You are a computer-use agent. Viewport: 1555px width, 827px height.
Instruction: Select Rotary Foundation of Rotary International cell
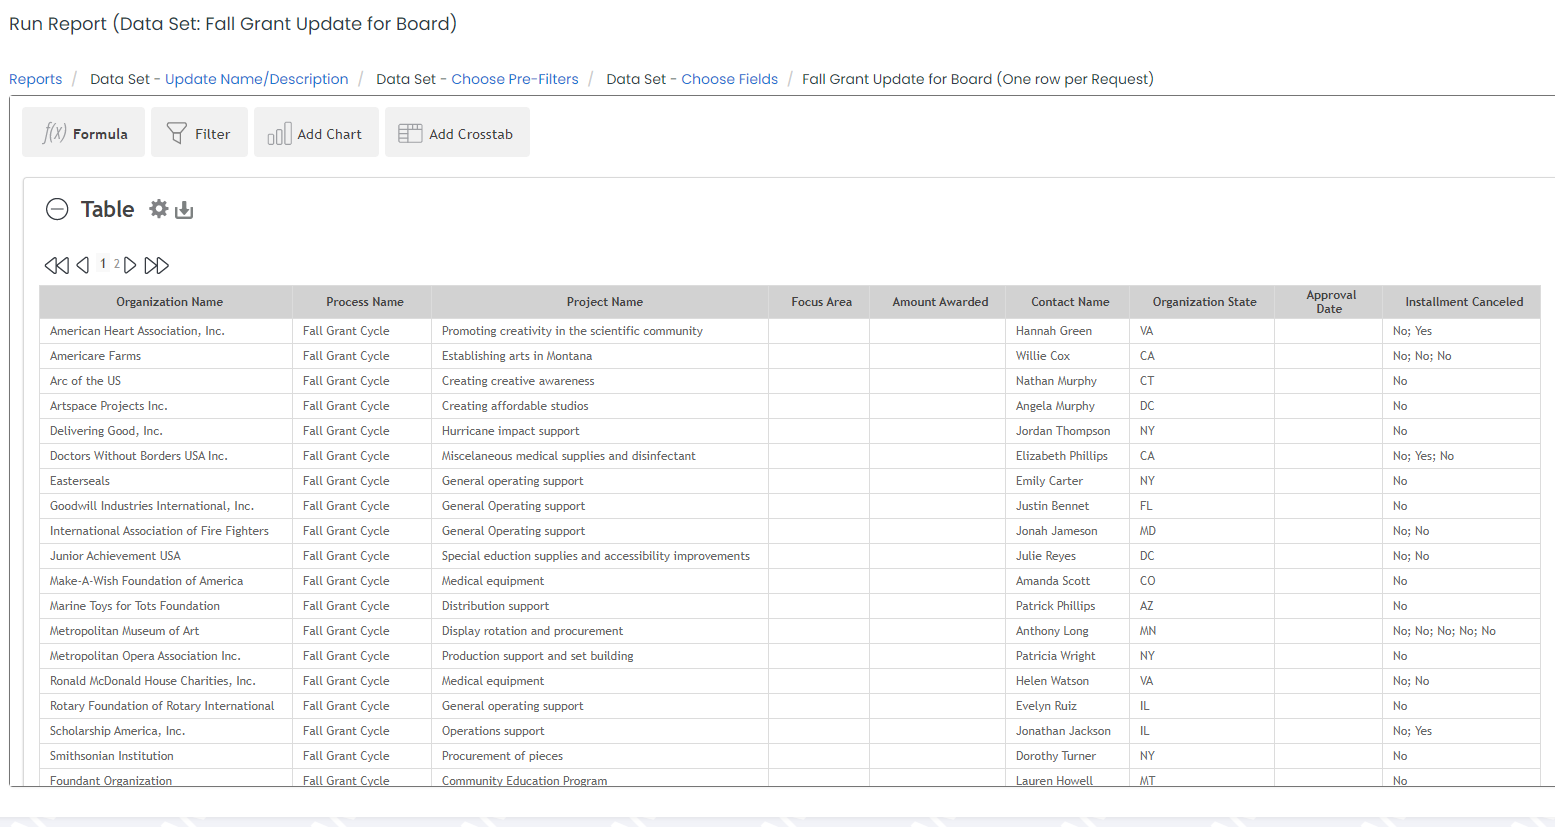tap(166, 706)
